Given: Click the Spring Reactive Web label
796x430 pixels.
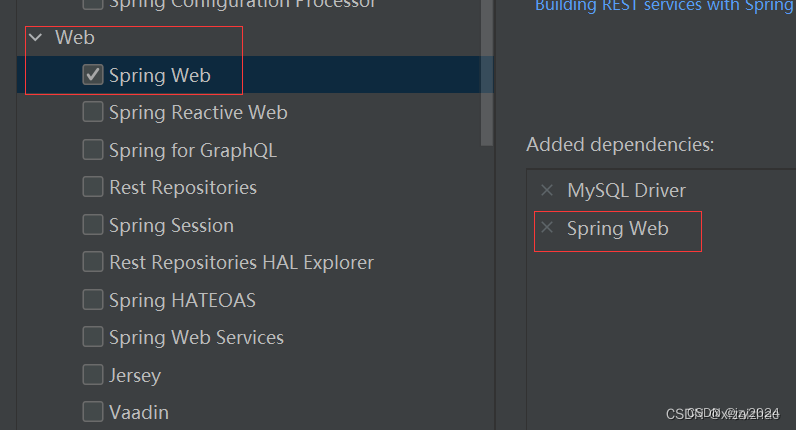Looking at the screenshot, I should [198, 112].
